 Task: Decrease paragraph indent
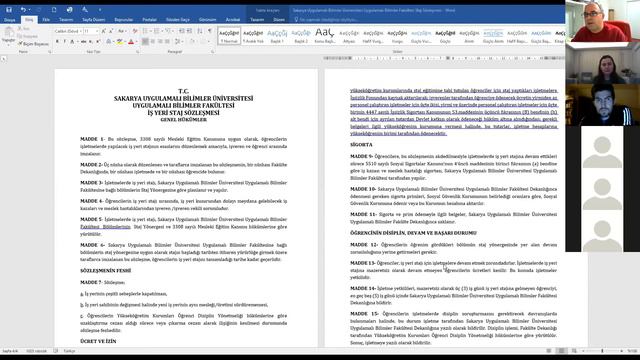coord(182,31)
